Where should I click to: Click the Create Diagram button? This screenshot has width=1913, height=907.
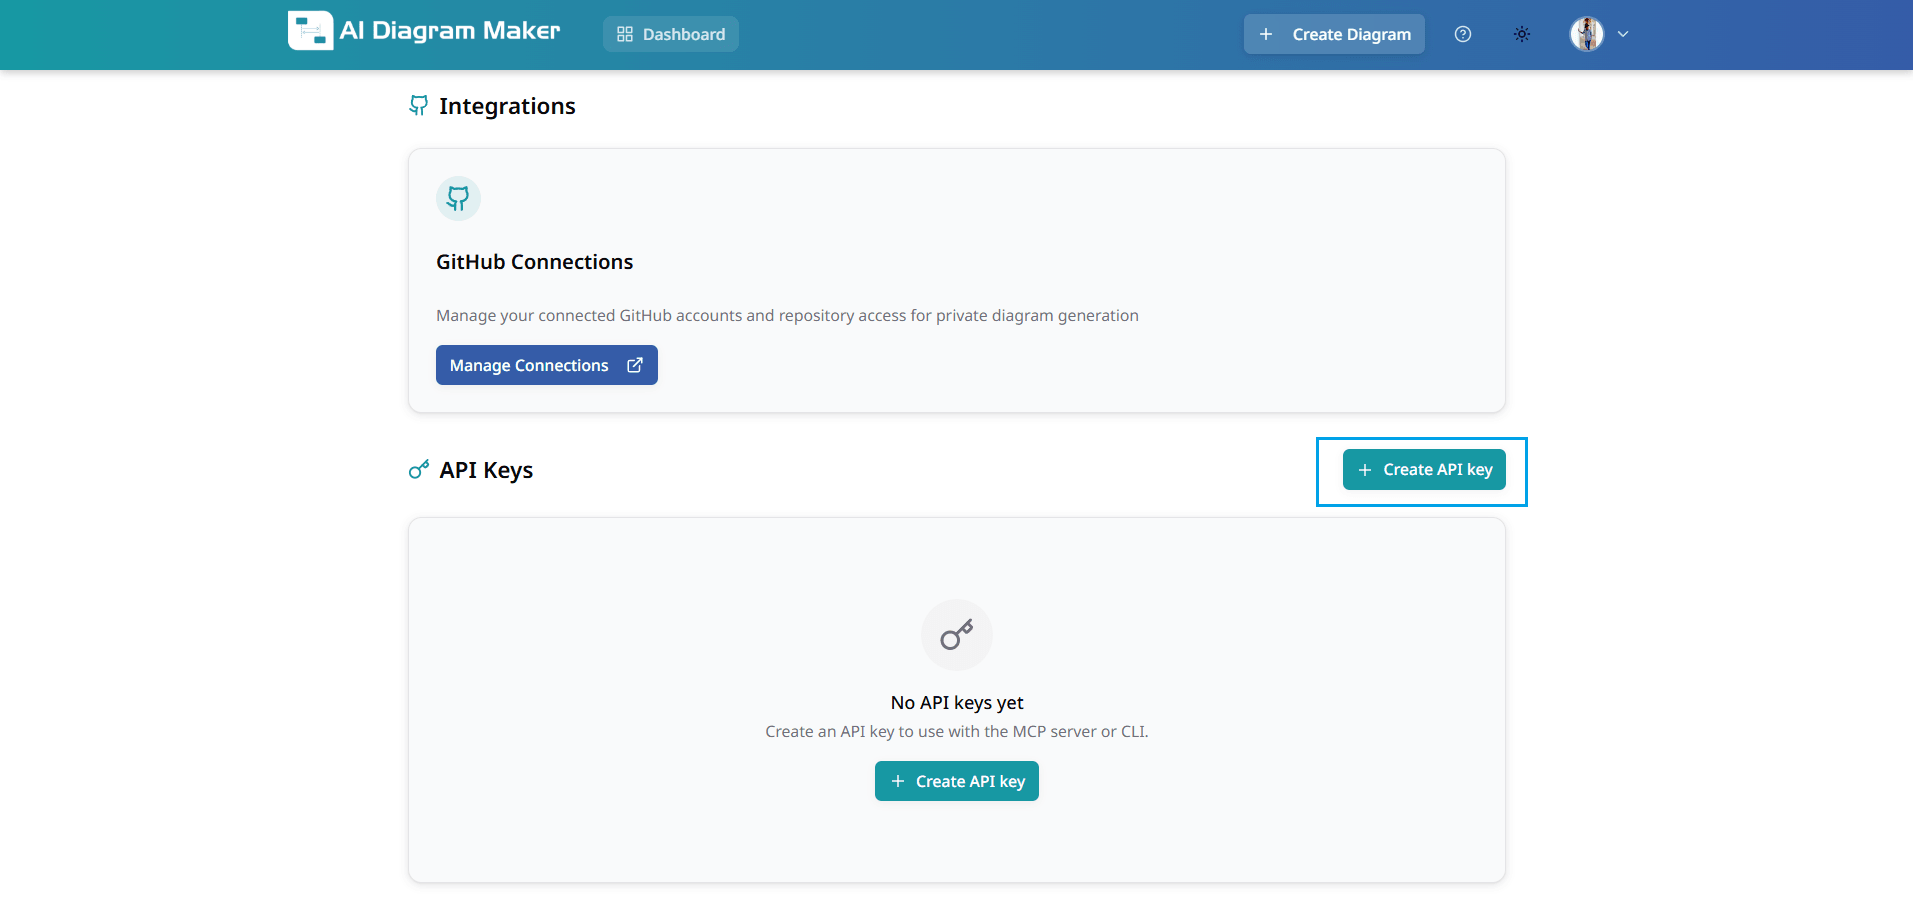click(1334, 33)
